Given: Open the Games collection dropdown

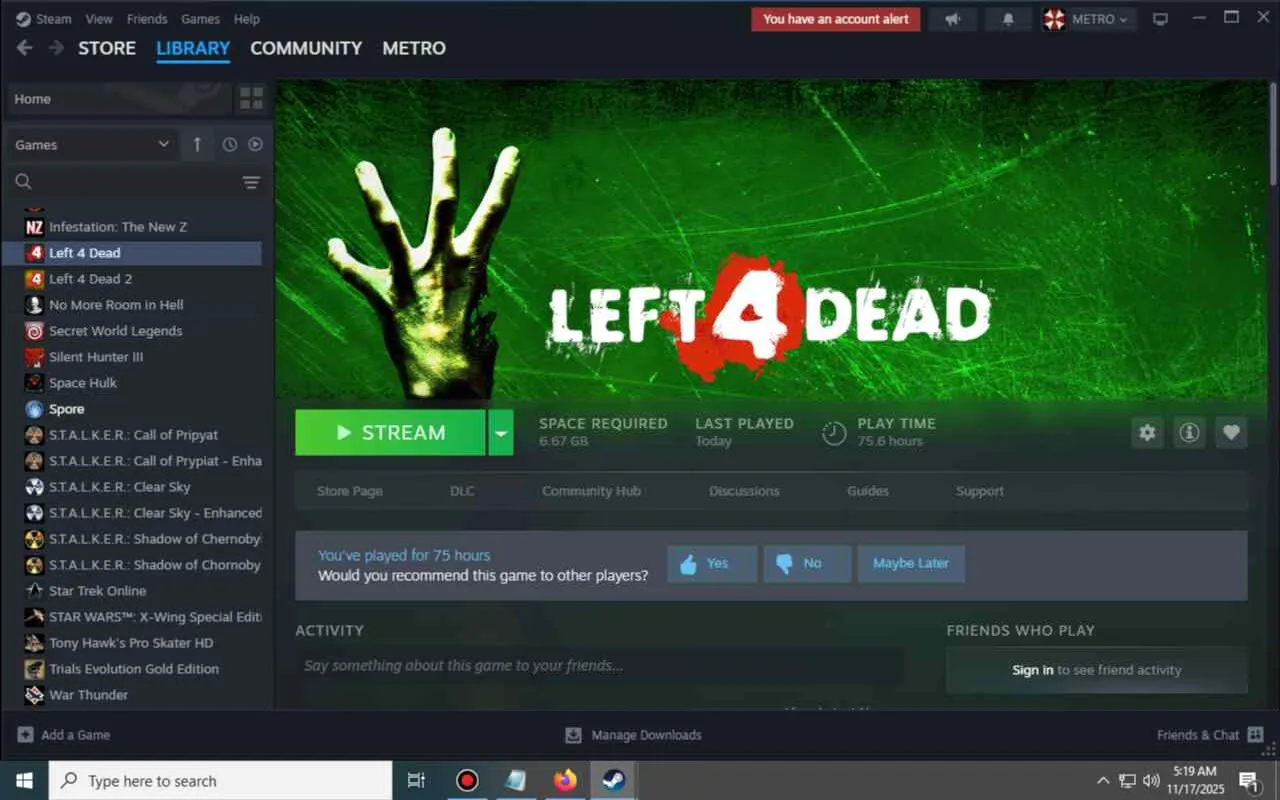Looking at the screenshot, I should [93, 145].
